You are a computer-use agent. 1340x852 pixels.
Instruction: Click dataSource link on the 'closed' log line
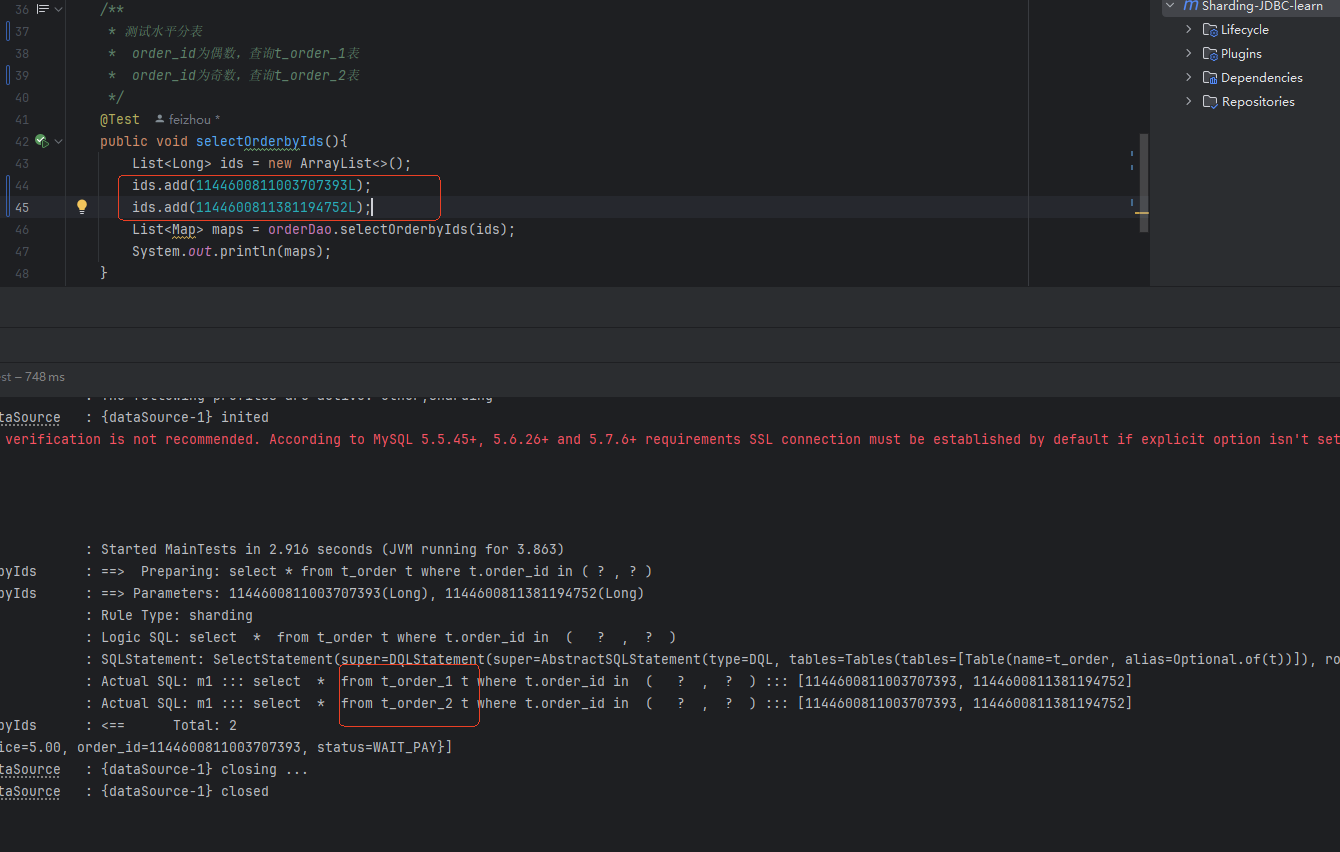(x=30, y=791)
